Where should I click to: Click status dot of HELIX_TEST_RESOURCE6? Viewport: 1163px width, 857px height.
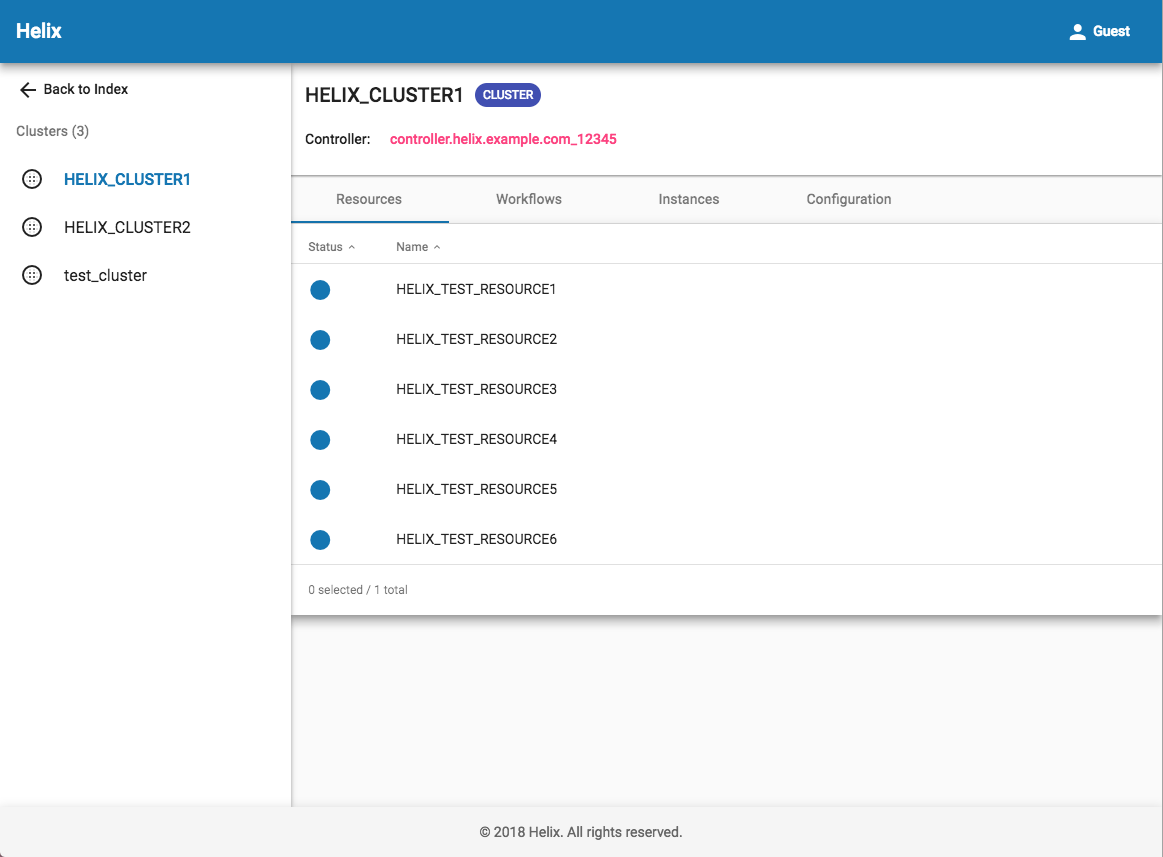point(320,540)
